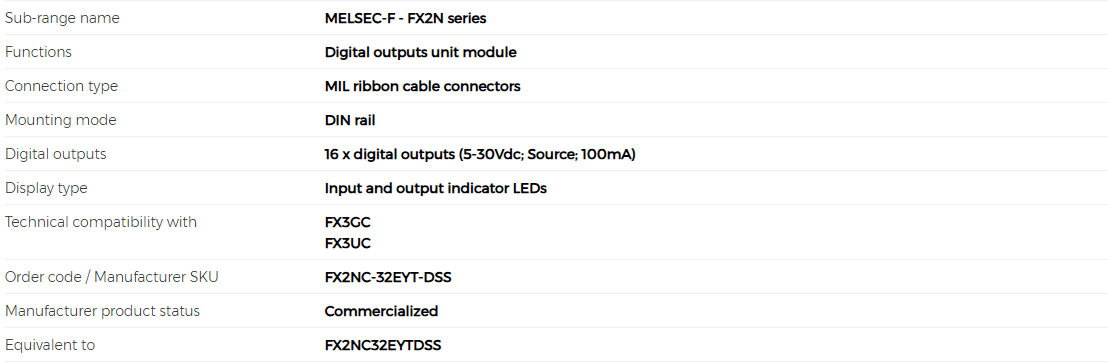Click Digital outputs unit module text
The image size is (1108, 363).
[420, 52]
